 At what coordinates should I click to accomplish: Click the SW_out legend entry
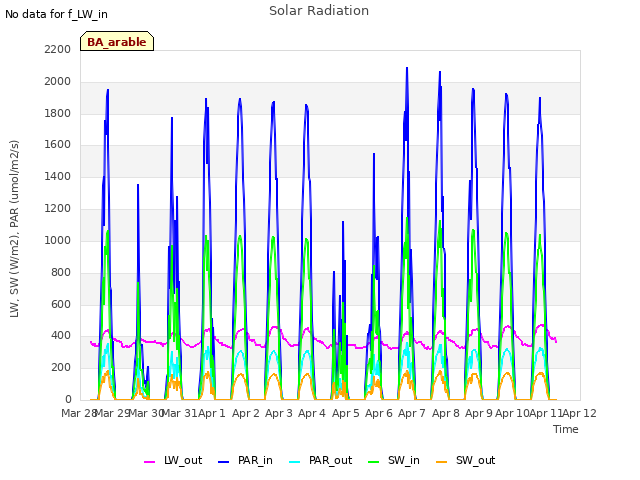pyautogui.click(x=466, y=460)
